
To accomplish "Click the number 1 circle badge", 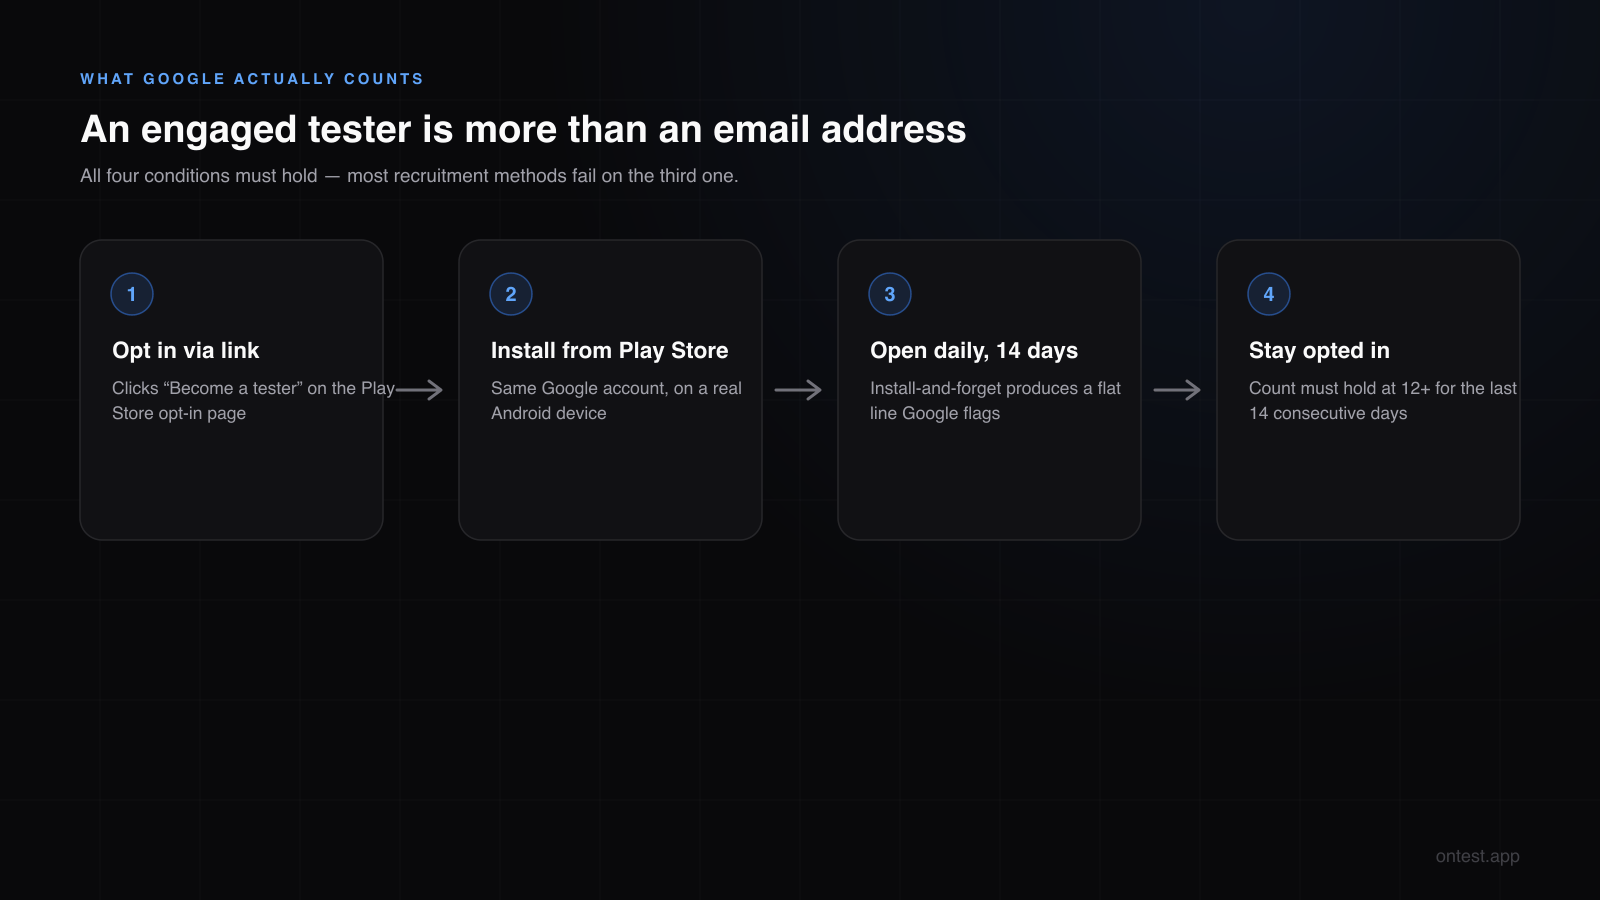I will pyautogui.click(x=132, y=294).
